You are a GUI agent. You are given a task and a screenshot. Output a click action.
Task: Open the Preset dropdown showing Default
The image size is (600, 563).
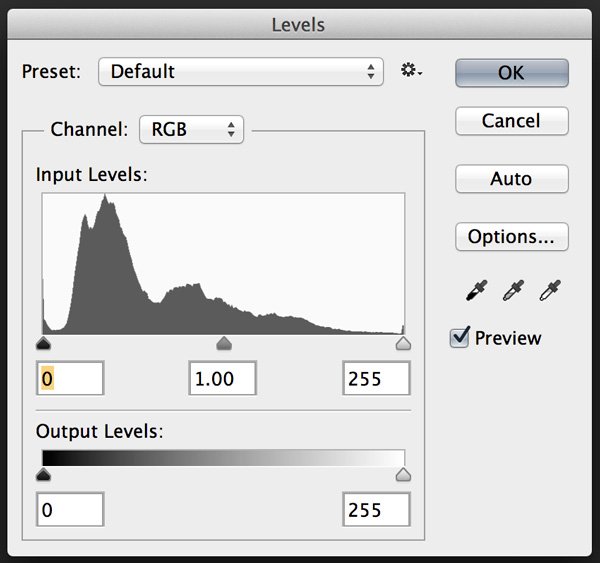(x=241, y=72)
